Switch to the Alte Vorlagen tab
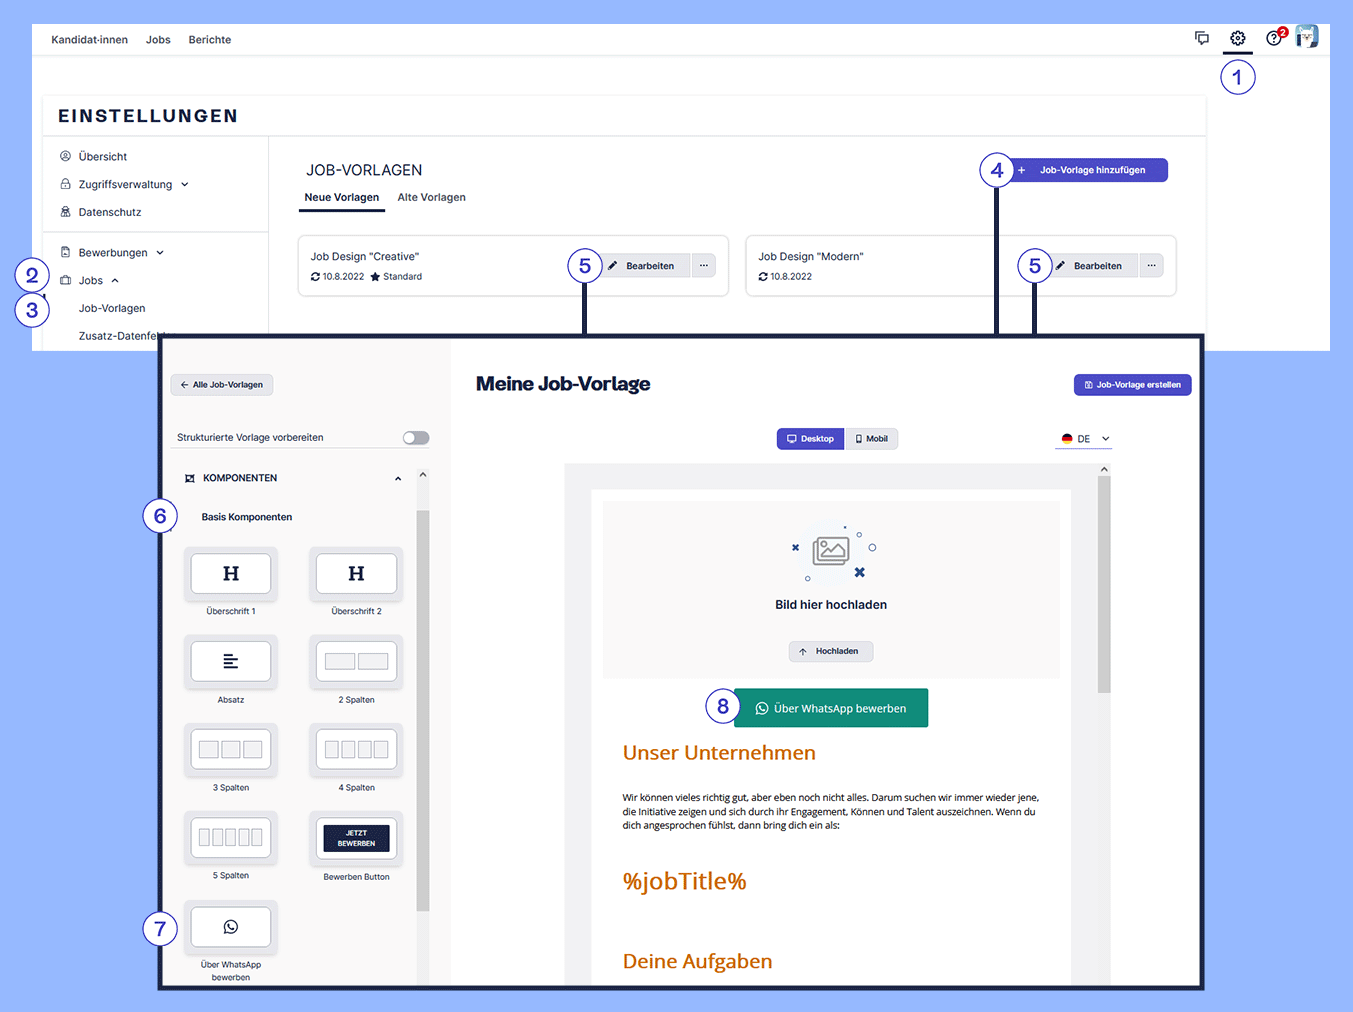Viewport: 1353px width, 1012px height. click(431, 198)
